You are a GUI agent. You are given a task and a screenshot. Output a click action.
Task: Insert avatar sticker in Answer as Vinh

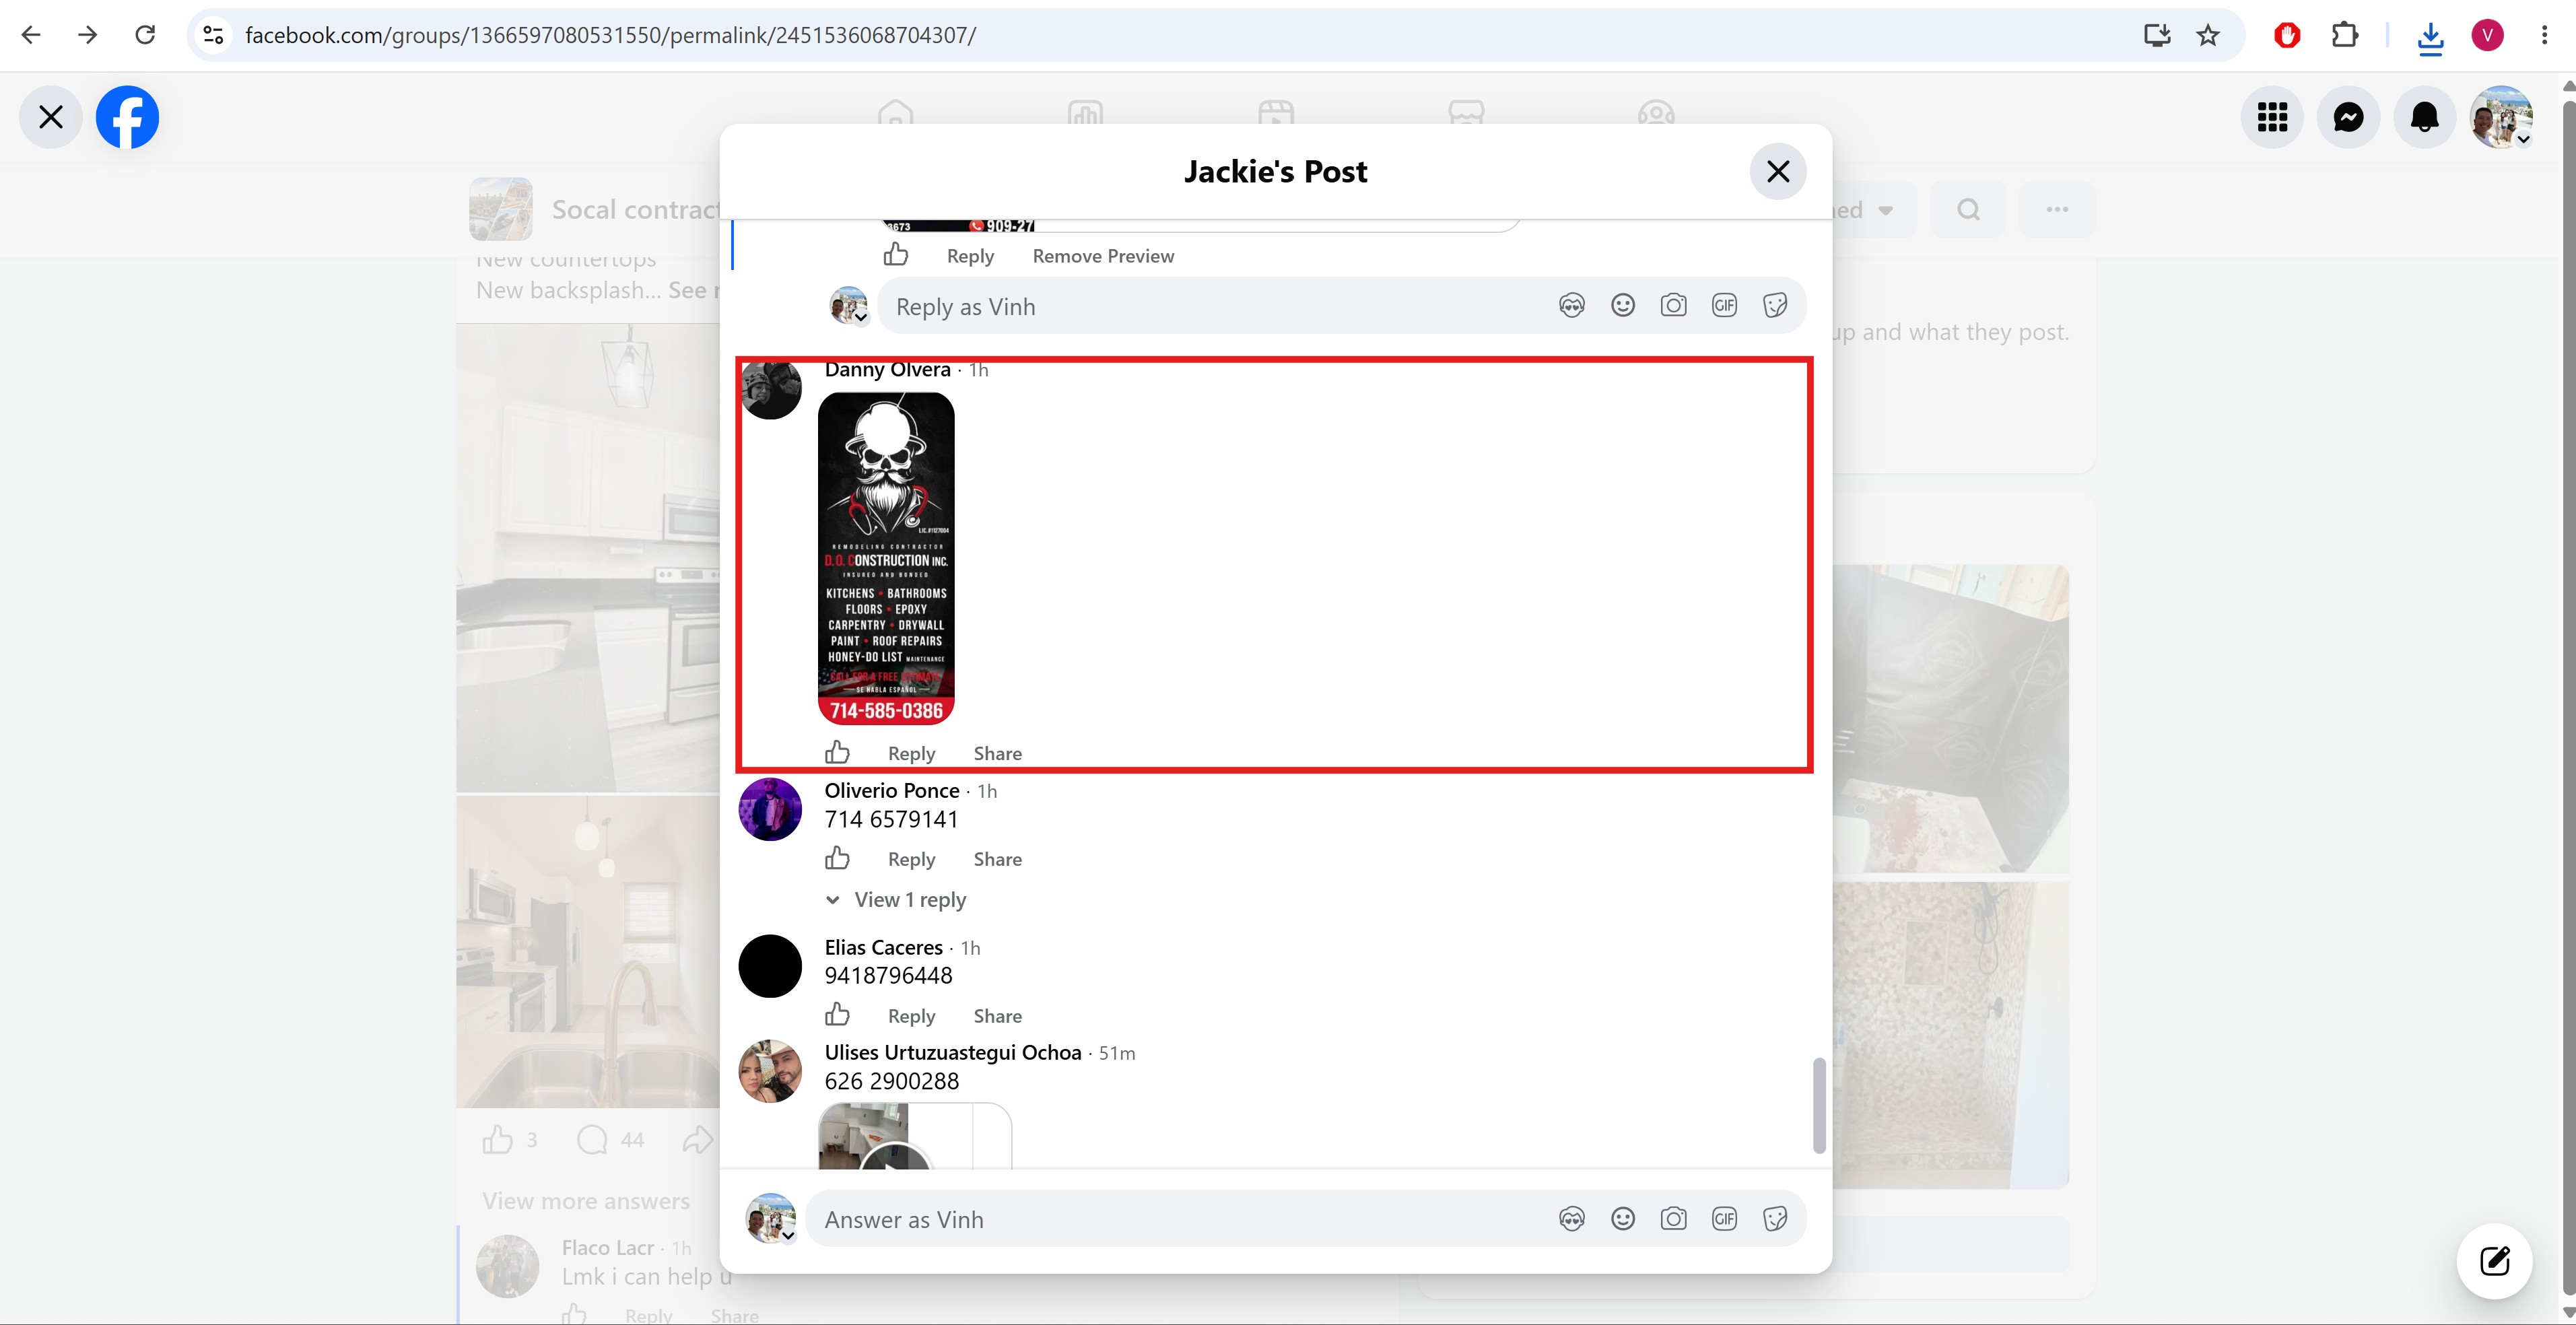coord(1571,1218)
